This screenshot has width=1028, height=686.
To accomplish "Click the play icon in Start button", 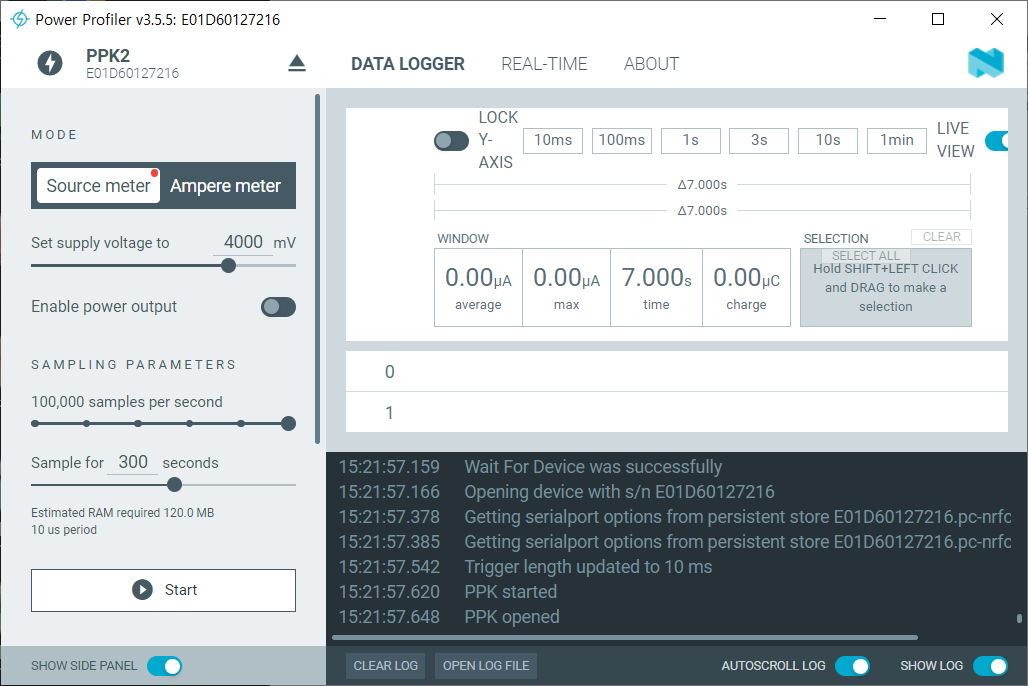I will click(x=142, y=590).
